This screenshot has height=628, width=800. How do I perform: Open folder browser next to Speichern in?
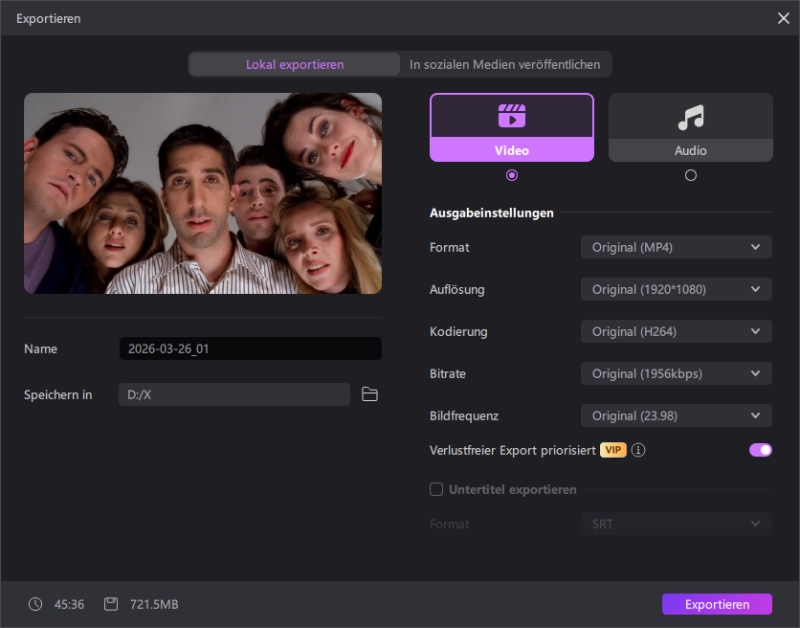point(370,395)
